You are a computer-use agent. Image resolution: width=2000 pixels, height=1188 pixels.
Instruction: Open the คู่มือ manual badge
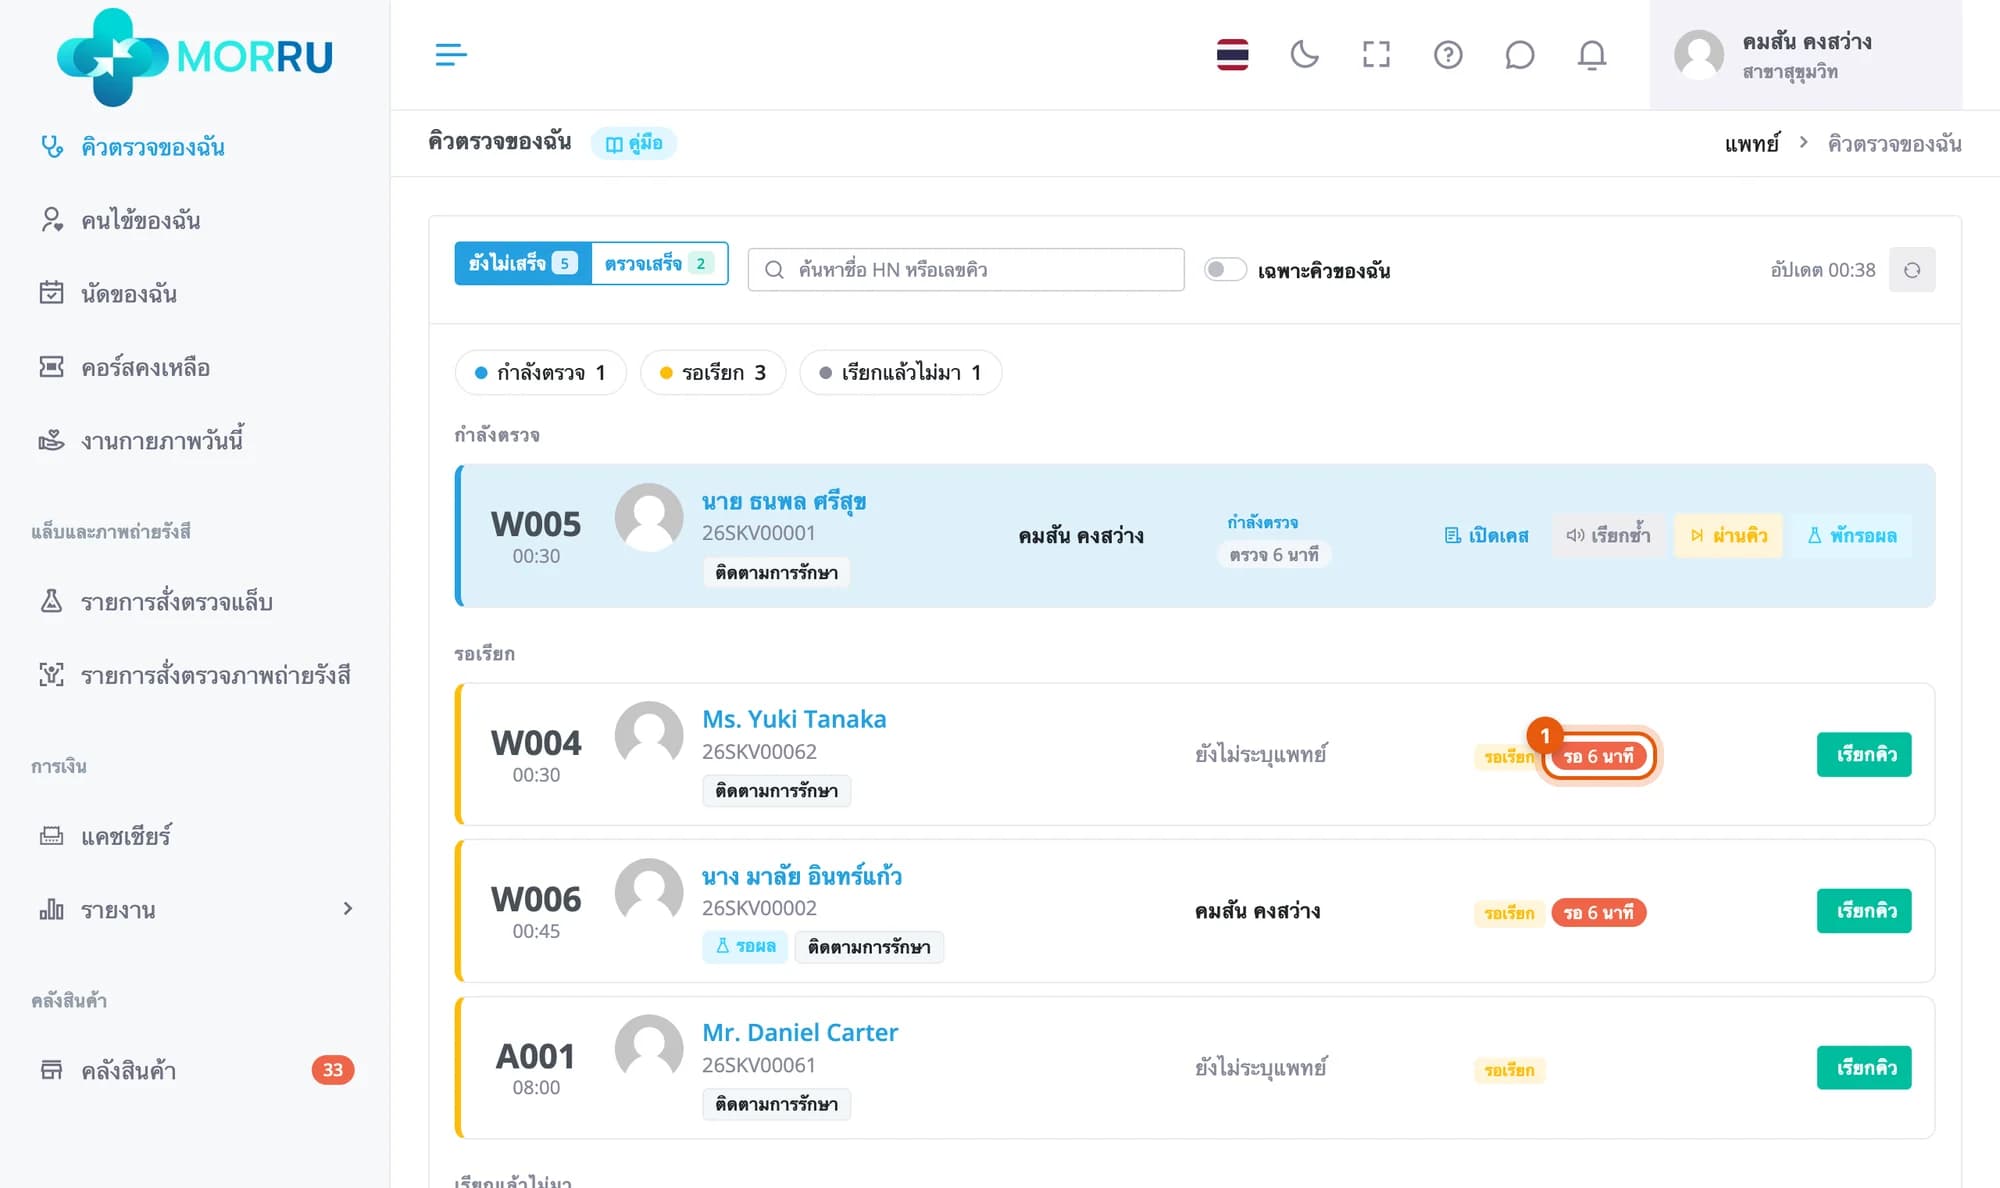pyautogui.click(x=634, y=143)
